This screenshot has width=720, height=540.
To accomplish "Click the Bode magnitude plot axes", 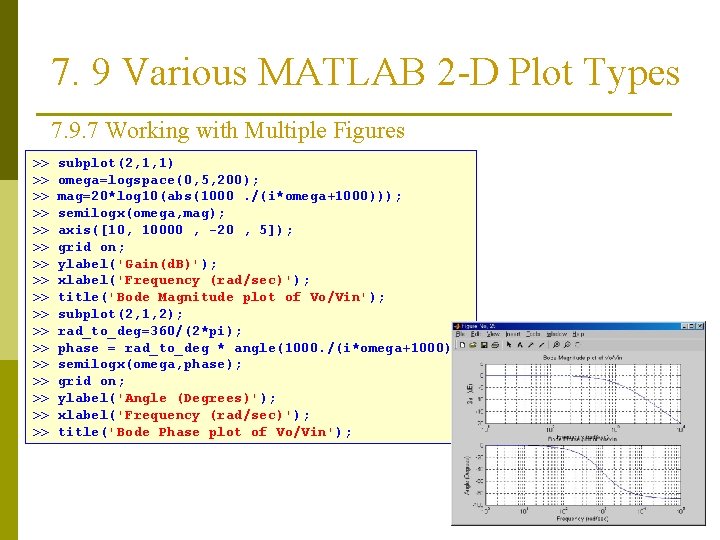I will click(x=583, y=394).
